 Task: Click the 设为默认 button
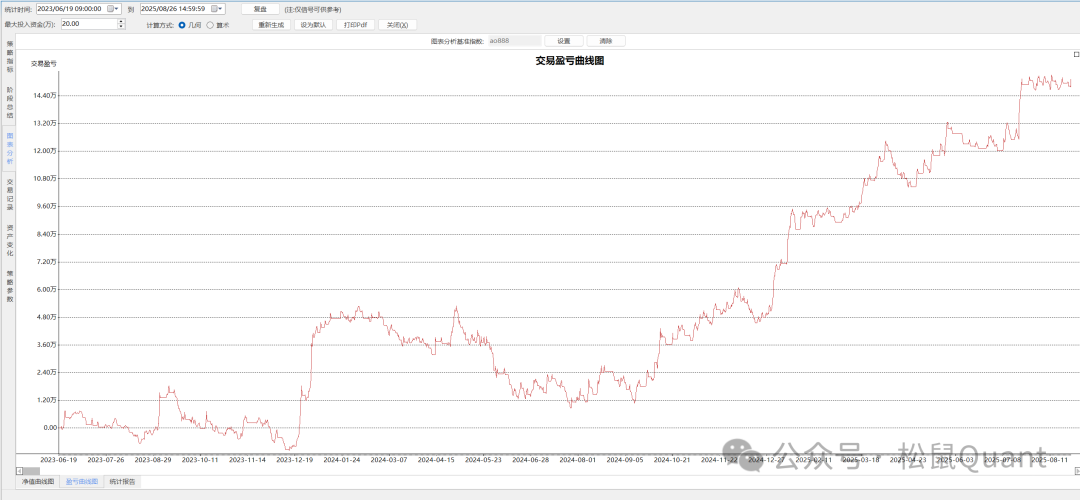pos(313,25)
